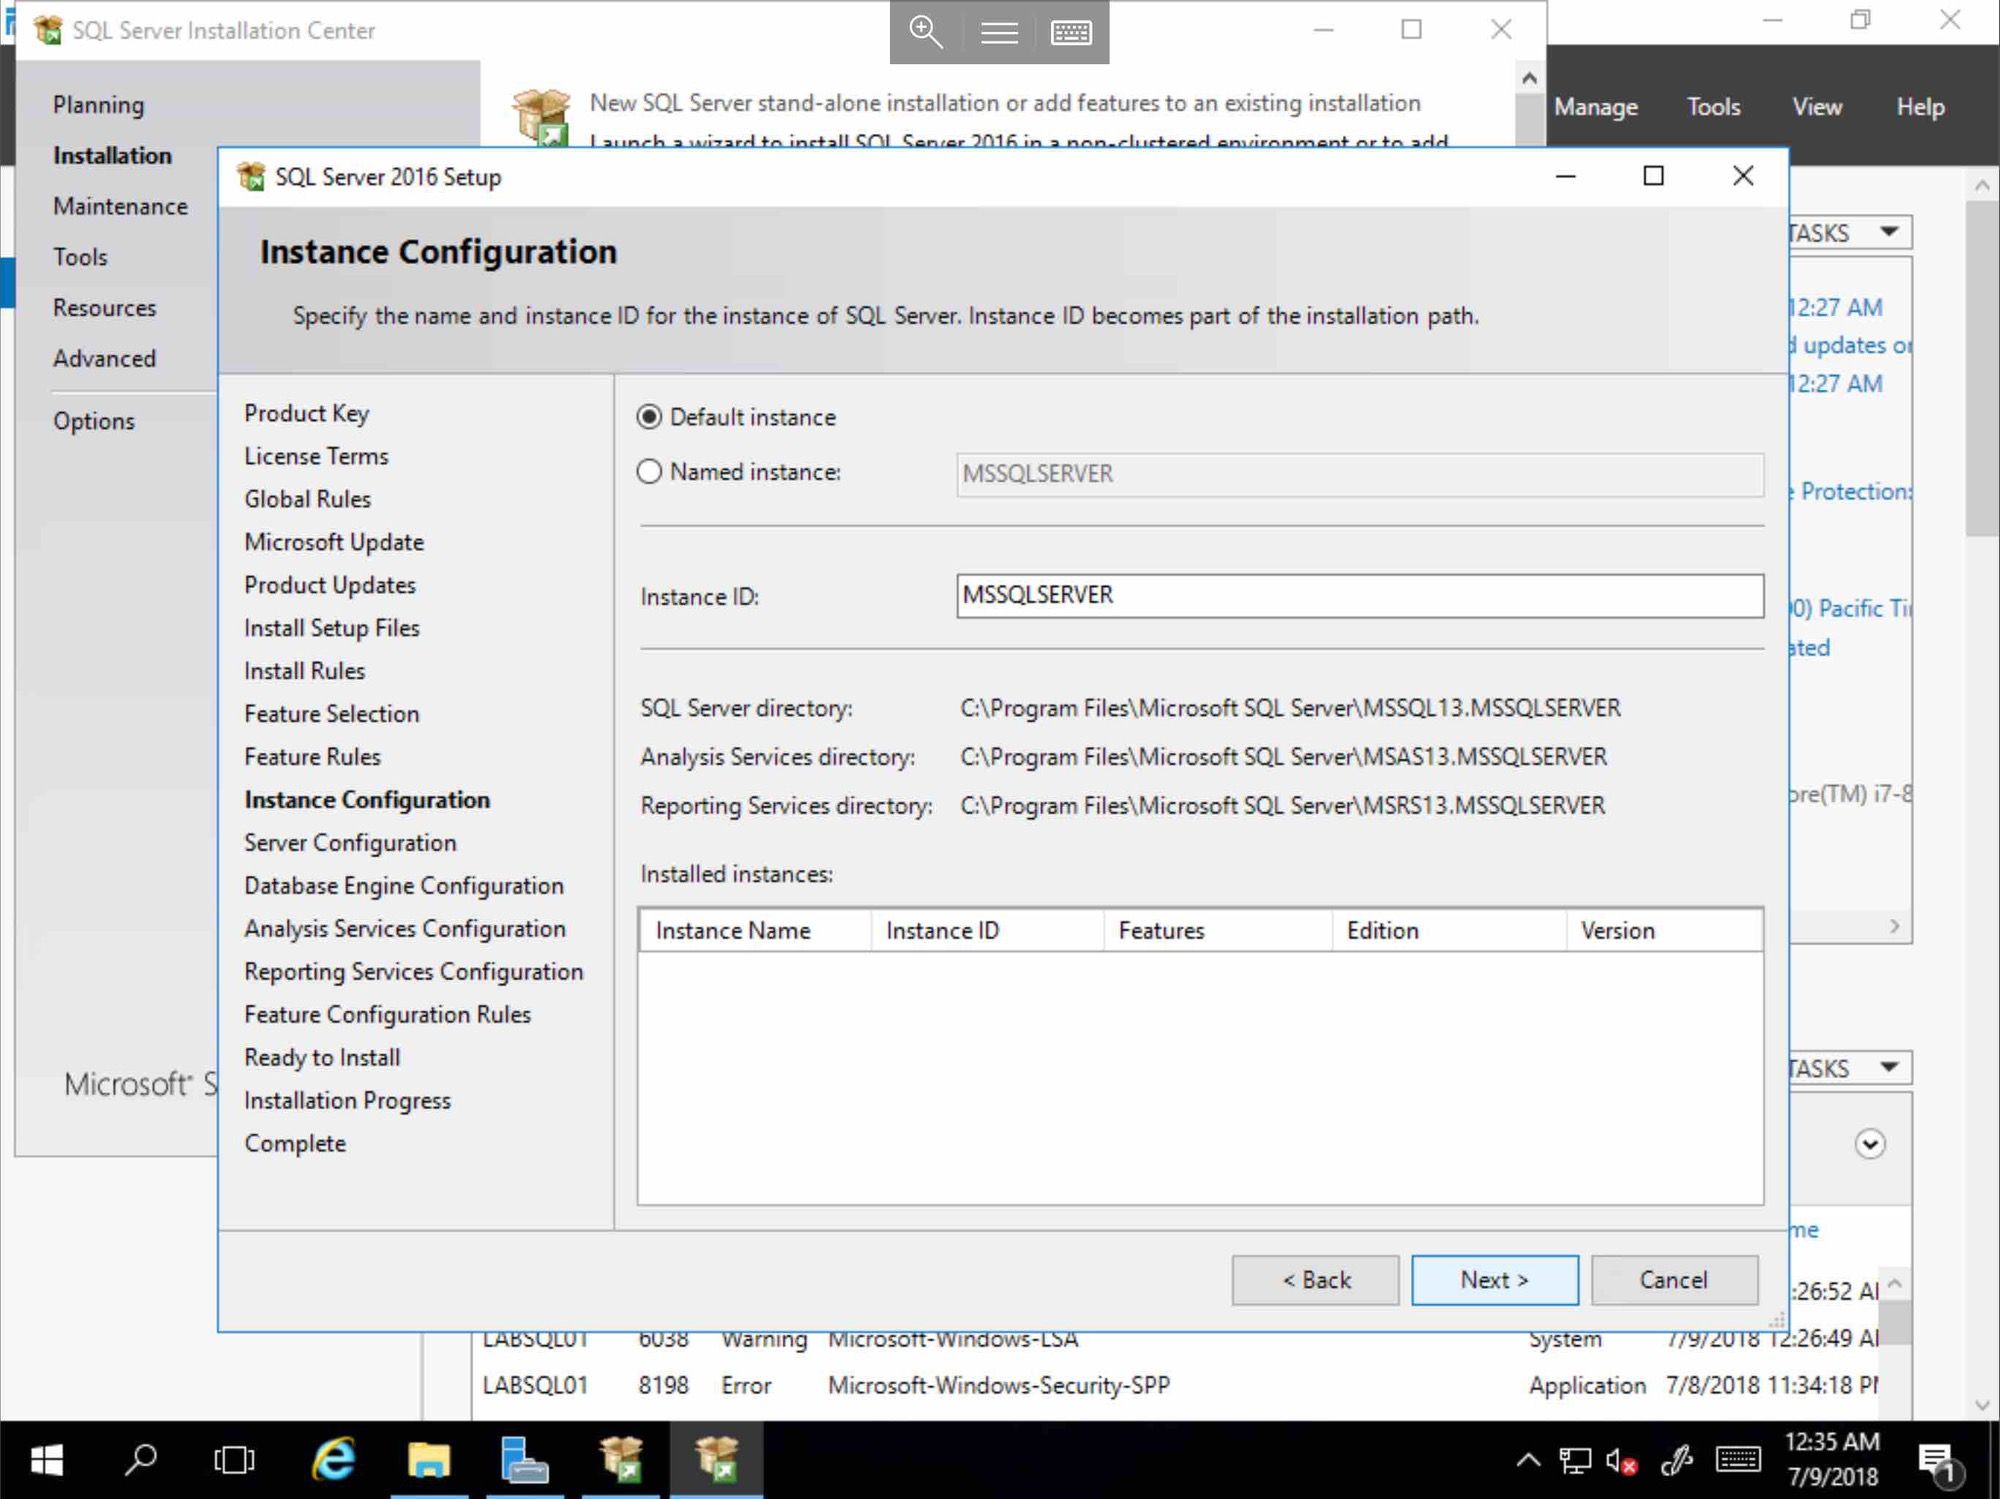
Task: Click the keyboard icon in top toolbar
Action: [1071, 33]
